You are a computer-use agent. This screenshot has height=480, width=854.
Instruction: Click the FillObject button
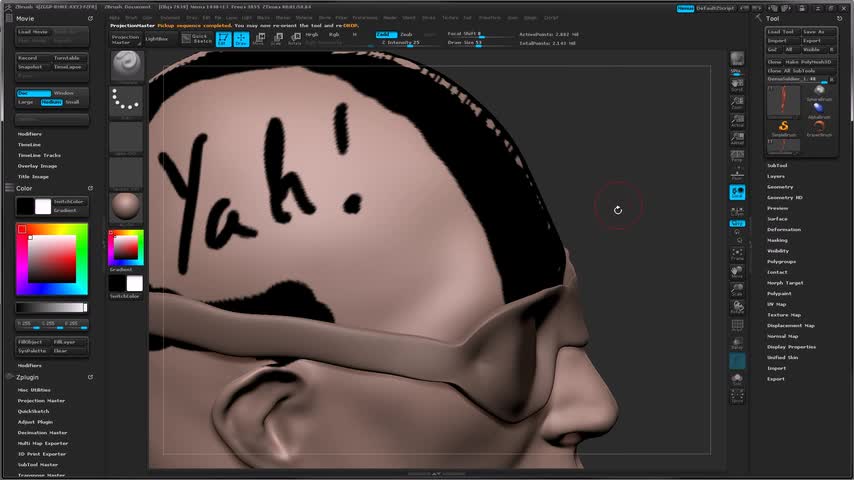click(x=30, y=342)
